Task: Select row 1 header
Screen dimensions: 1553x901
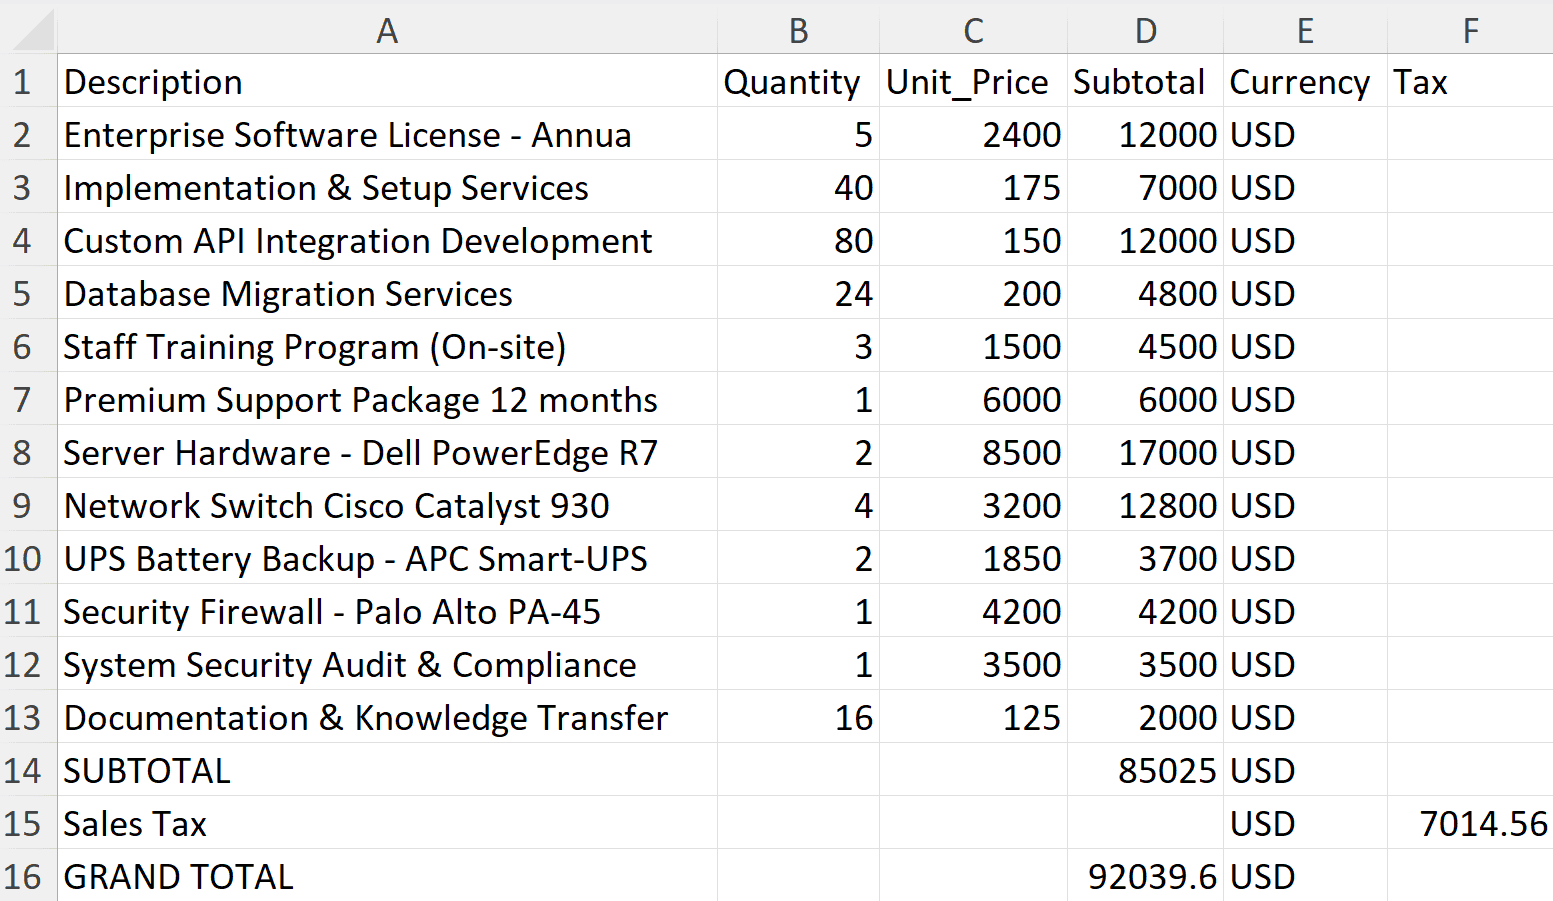Action: pyautogui.click(x=29, y=81)
